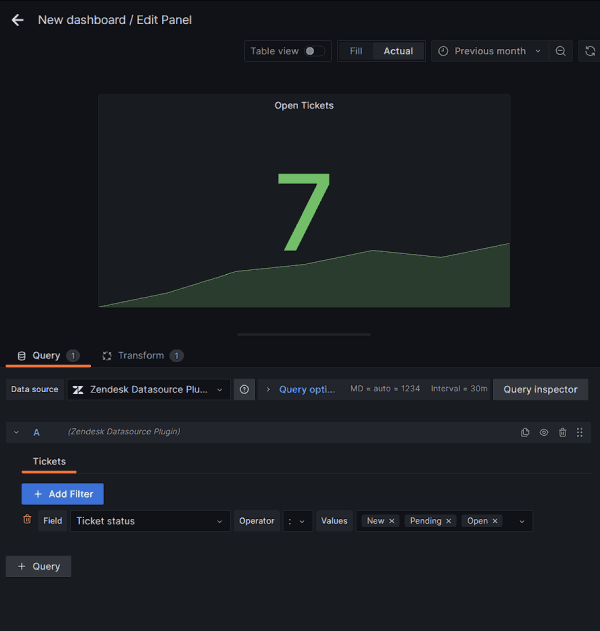Delete query A using trash icon
This screenshot has height=631, width=600.
(x=562, y=432)
